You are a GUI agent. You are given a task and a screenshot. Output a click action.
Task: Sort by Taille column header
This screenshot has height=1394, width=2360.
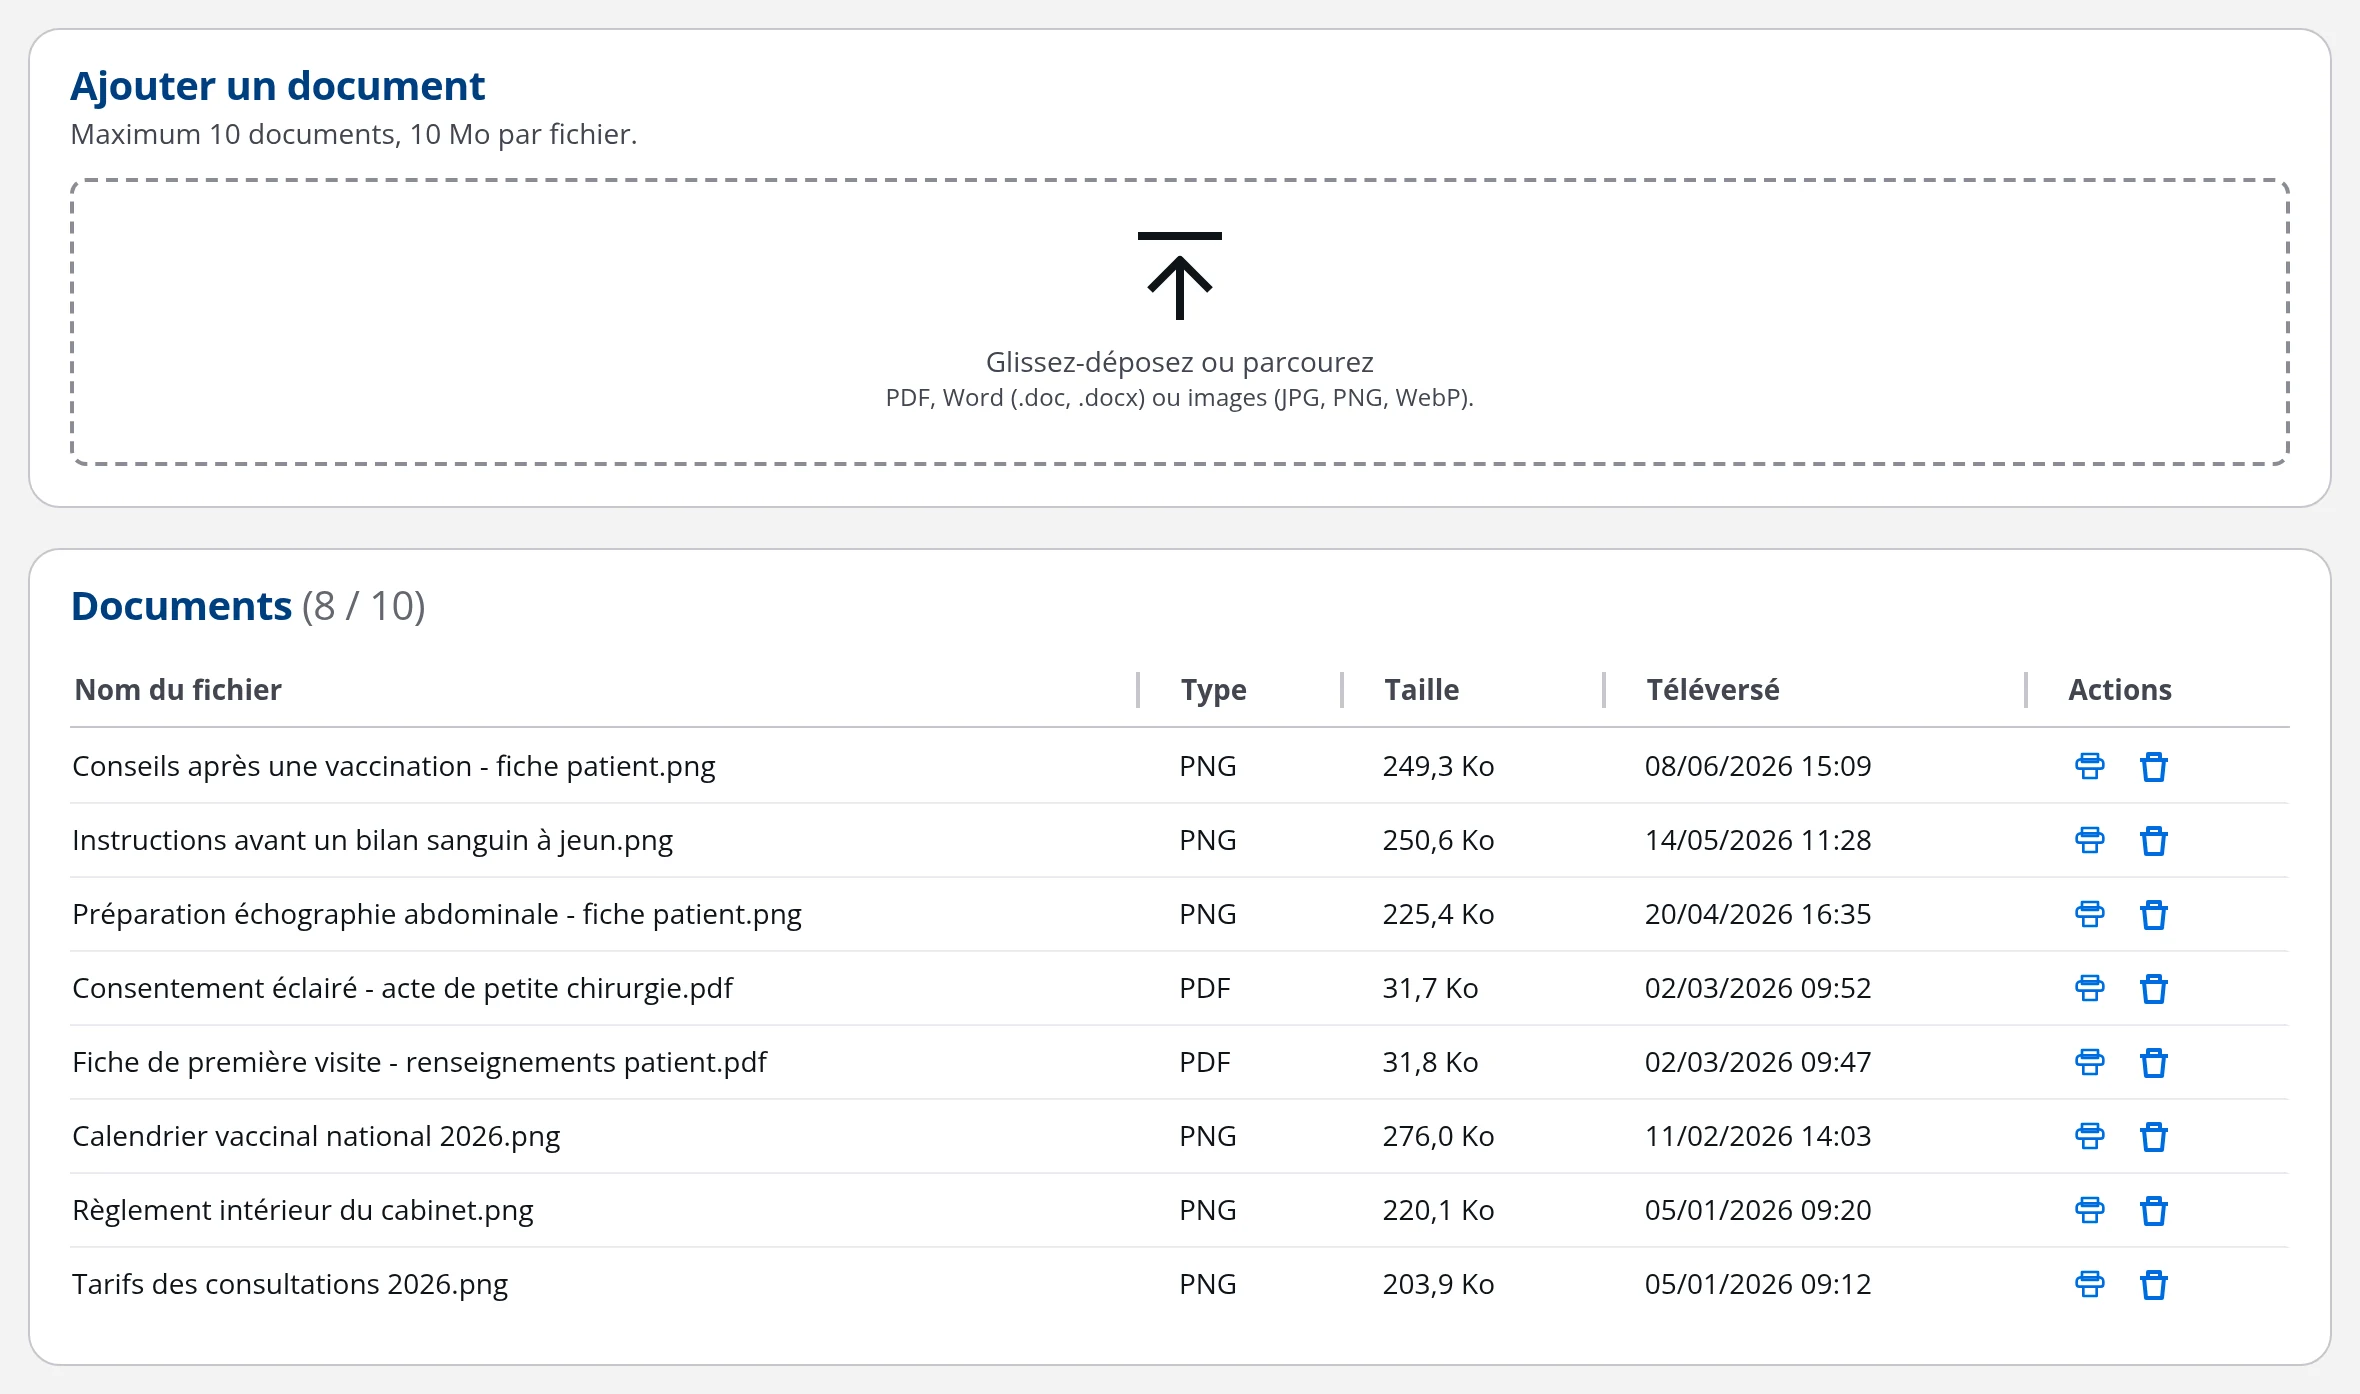(1421, 690)
